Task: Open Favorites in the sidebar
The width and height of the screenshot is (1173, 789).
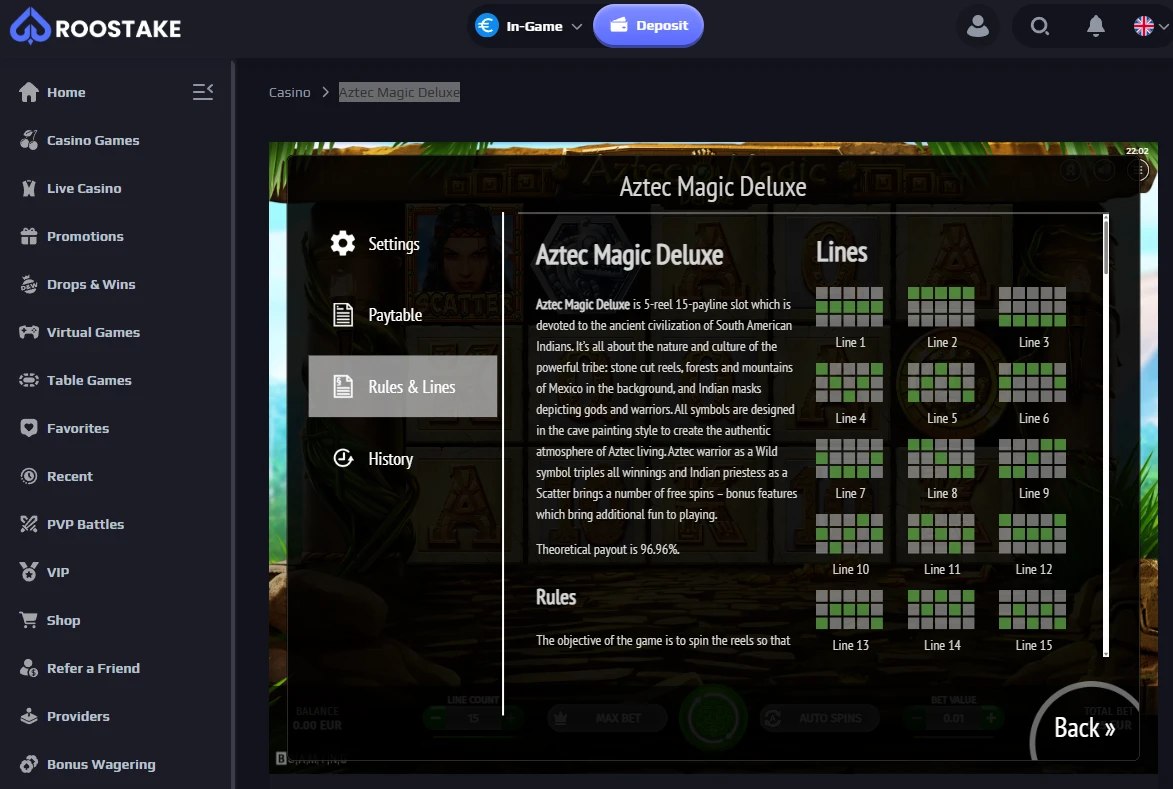Action: click(x=78, y=429)
